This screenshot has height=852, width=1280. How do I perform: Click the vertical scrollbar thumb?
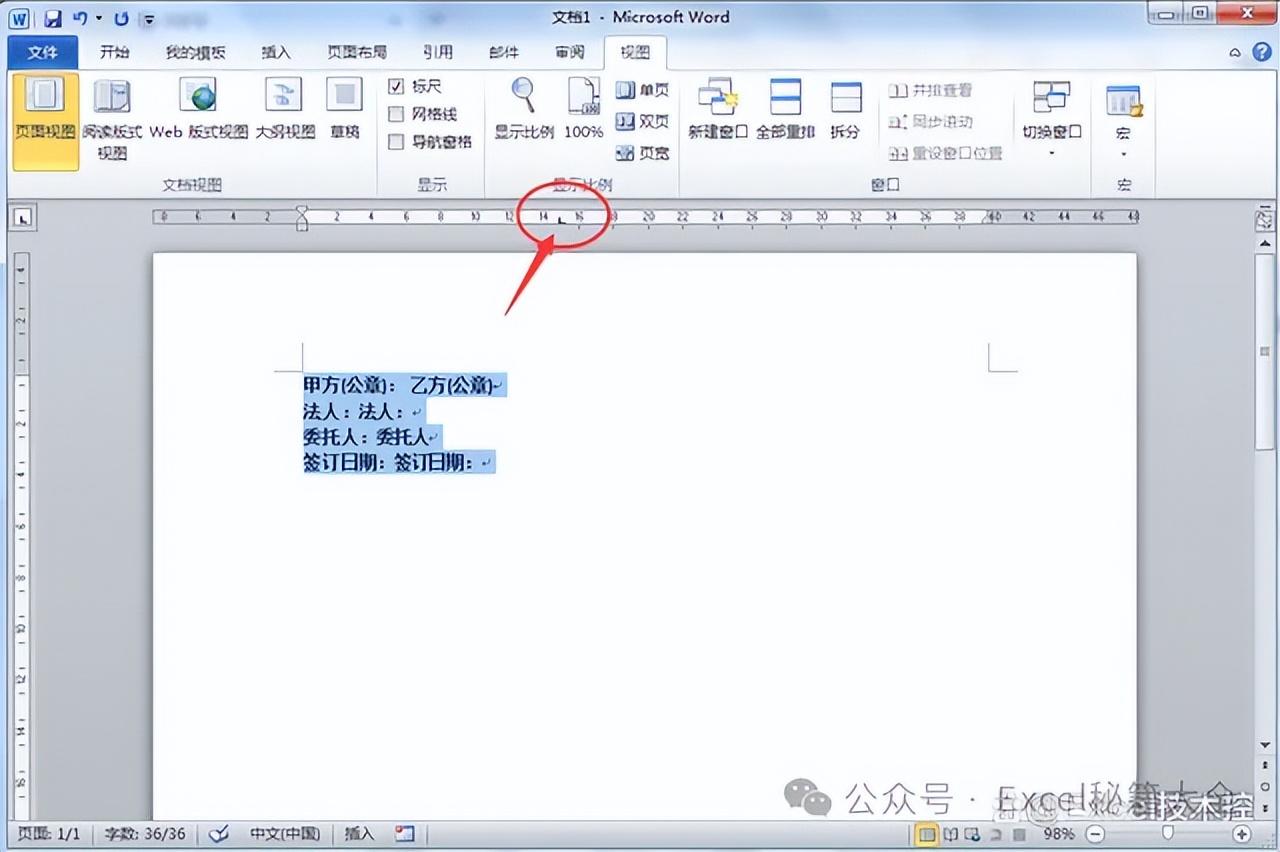tap(1265, 350)
